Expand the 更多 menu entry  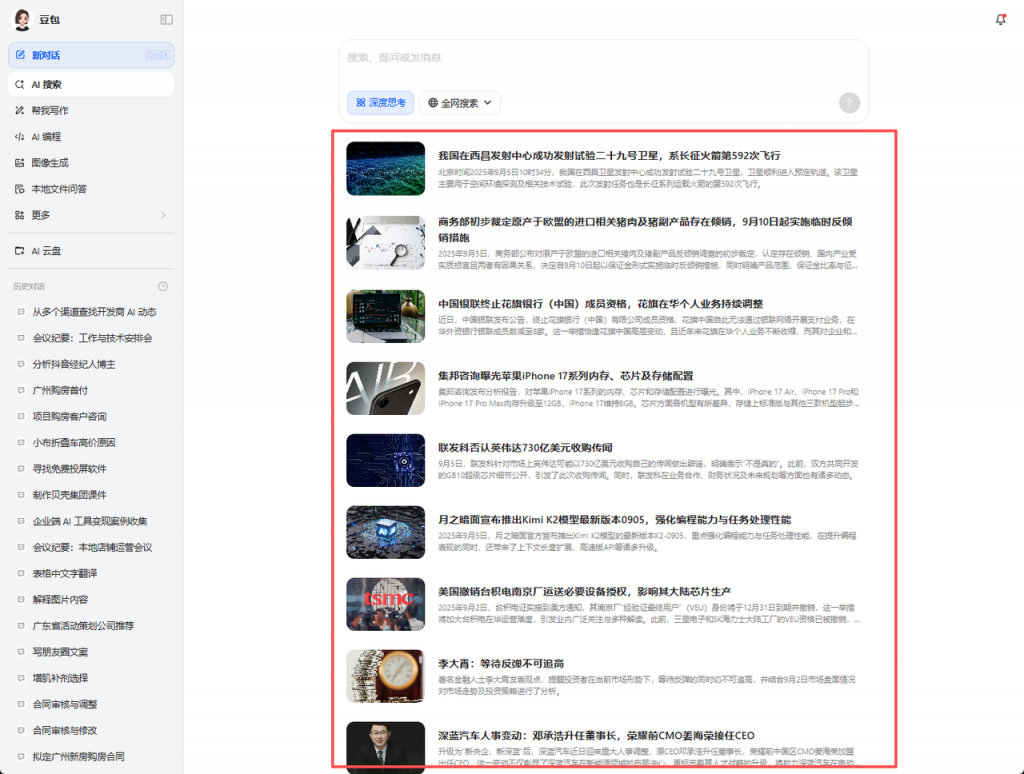point(91,215)
